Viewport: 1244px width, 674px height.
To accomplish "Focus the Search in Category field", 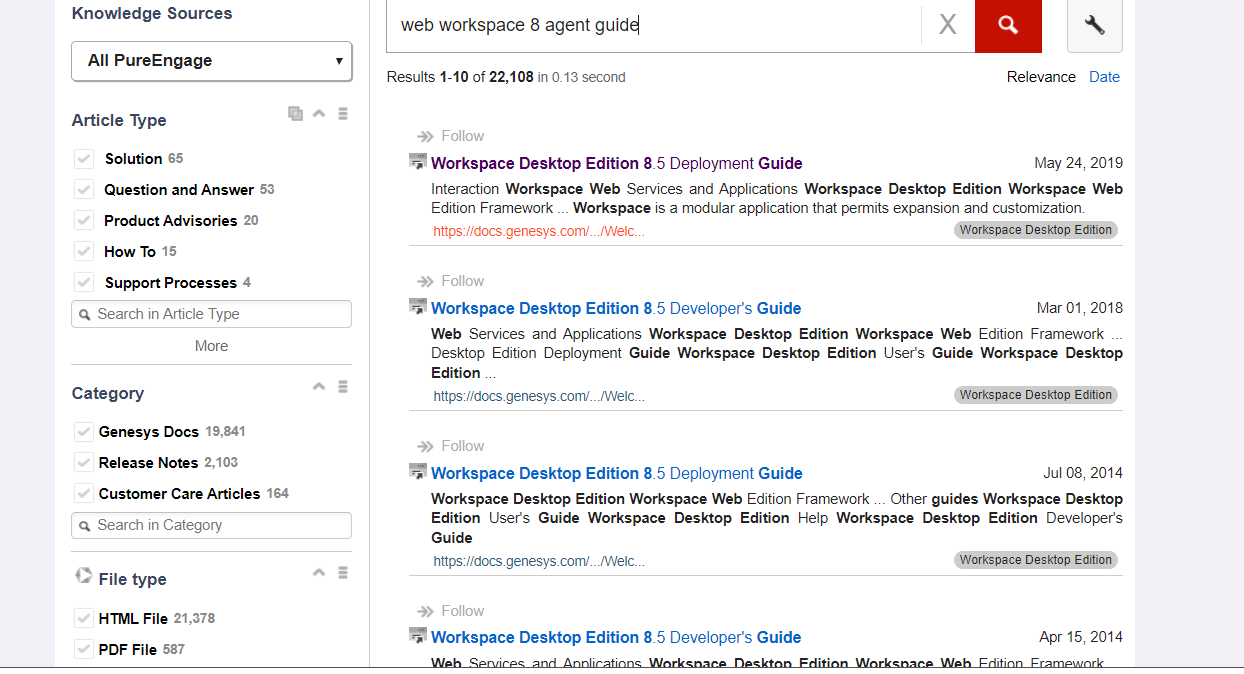I will pyautogui.click(x=211, y=525).
